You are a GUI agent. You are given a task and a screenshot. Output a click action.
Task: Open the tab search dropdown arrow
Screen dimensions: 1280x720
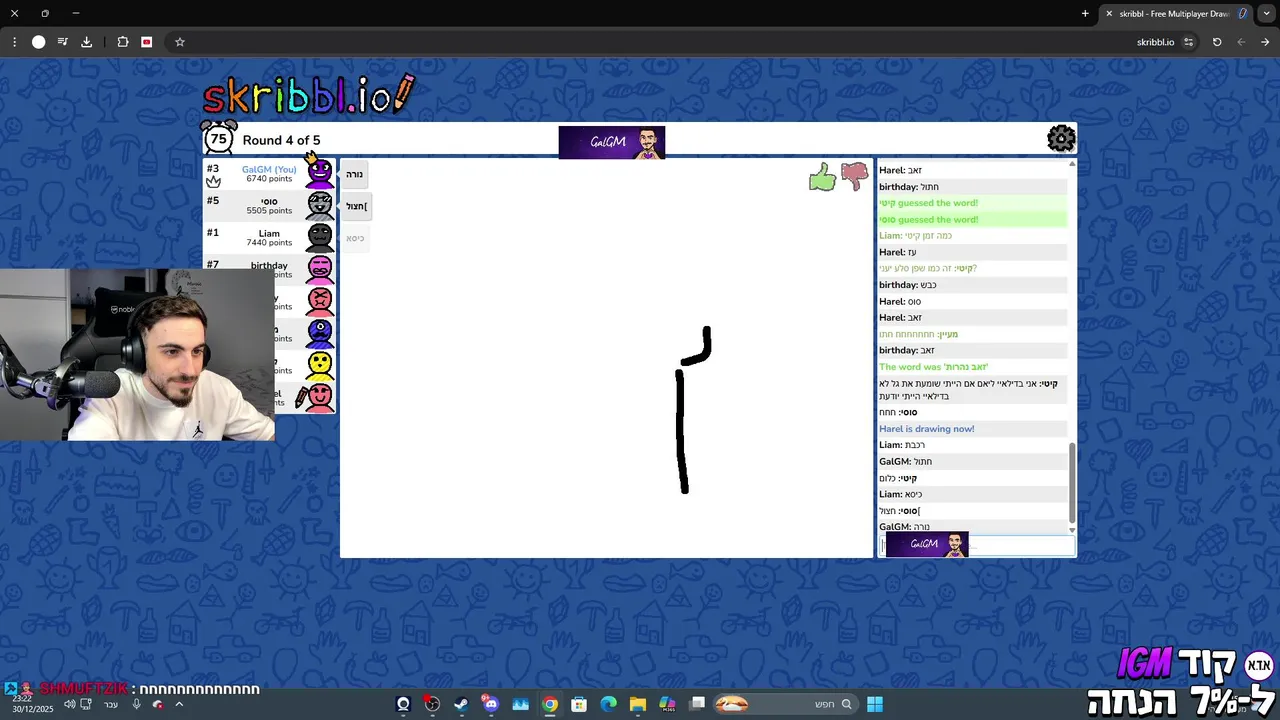pyautogui.click(x=1265, y=13)
